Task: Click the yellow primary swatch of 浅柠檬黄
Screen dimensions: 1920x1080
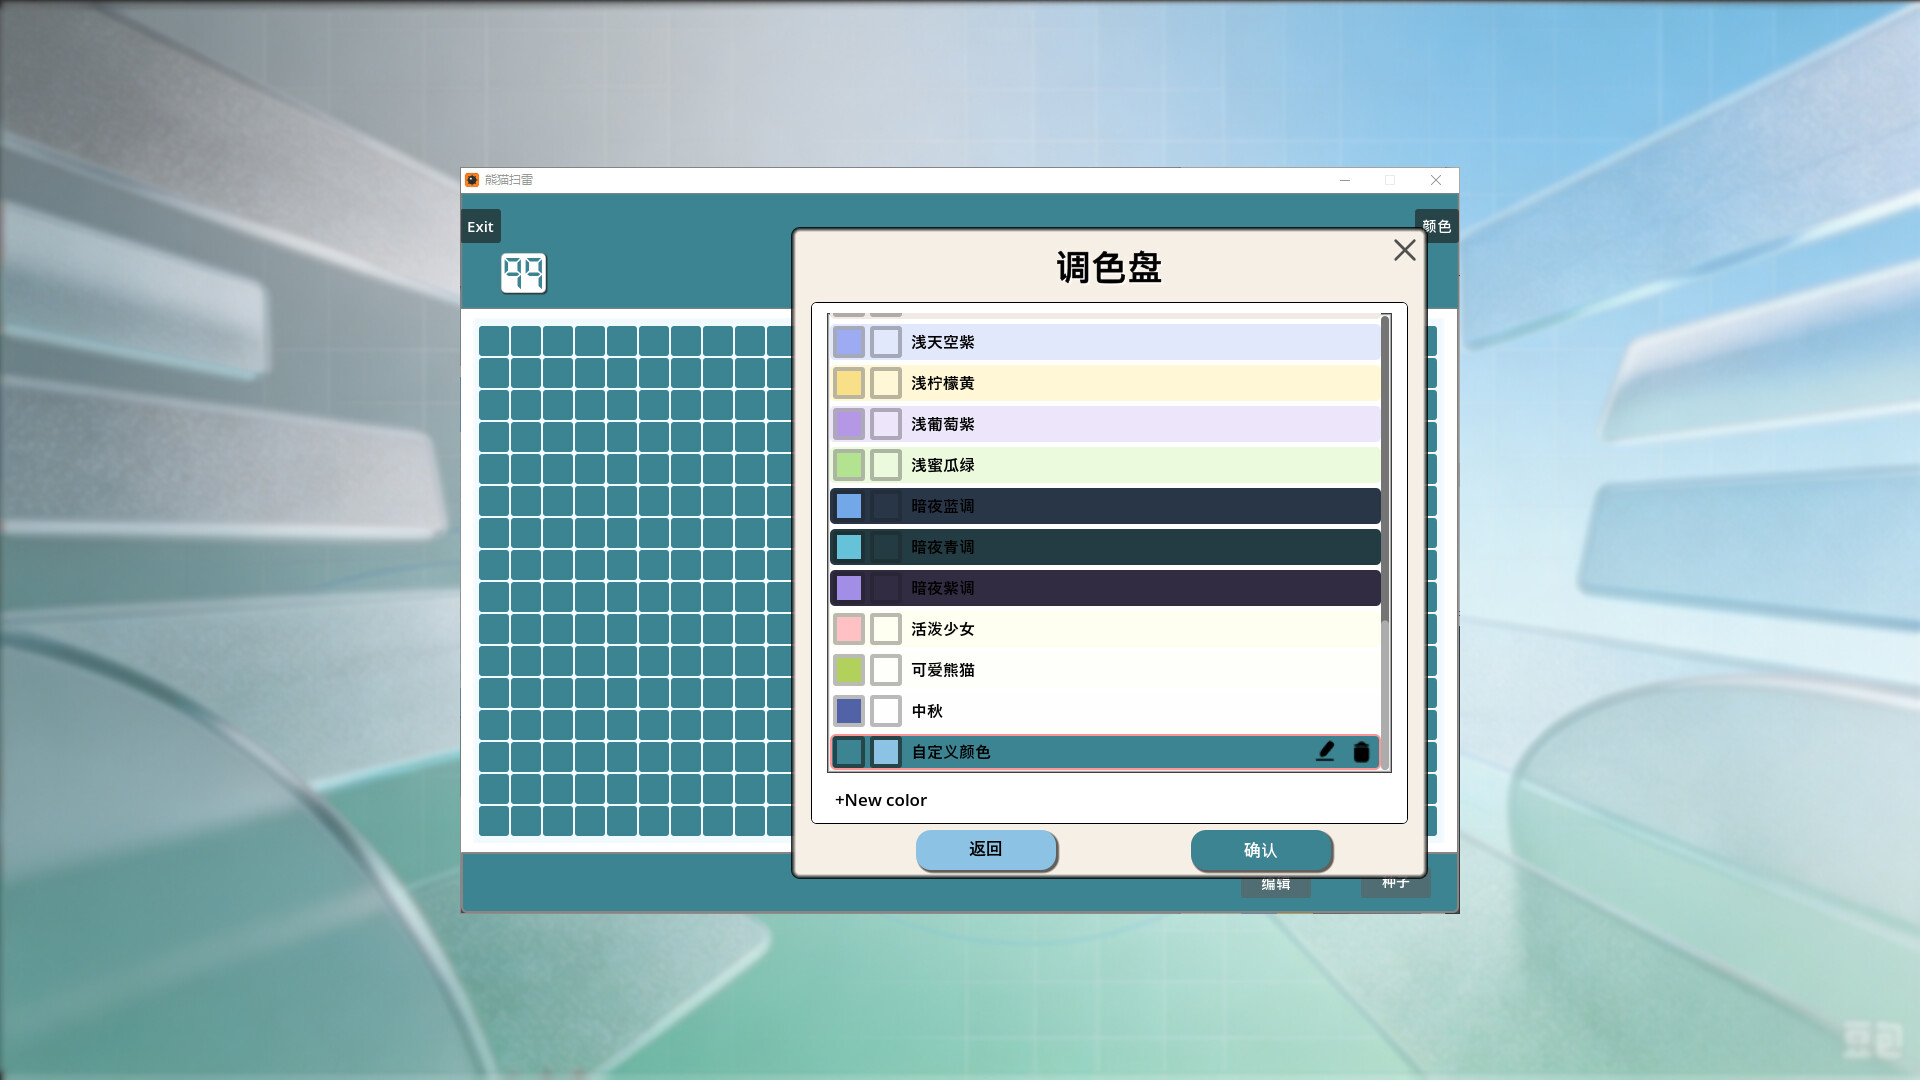Action: tap(849, 383)
